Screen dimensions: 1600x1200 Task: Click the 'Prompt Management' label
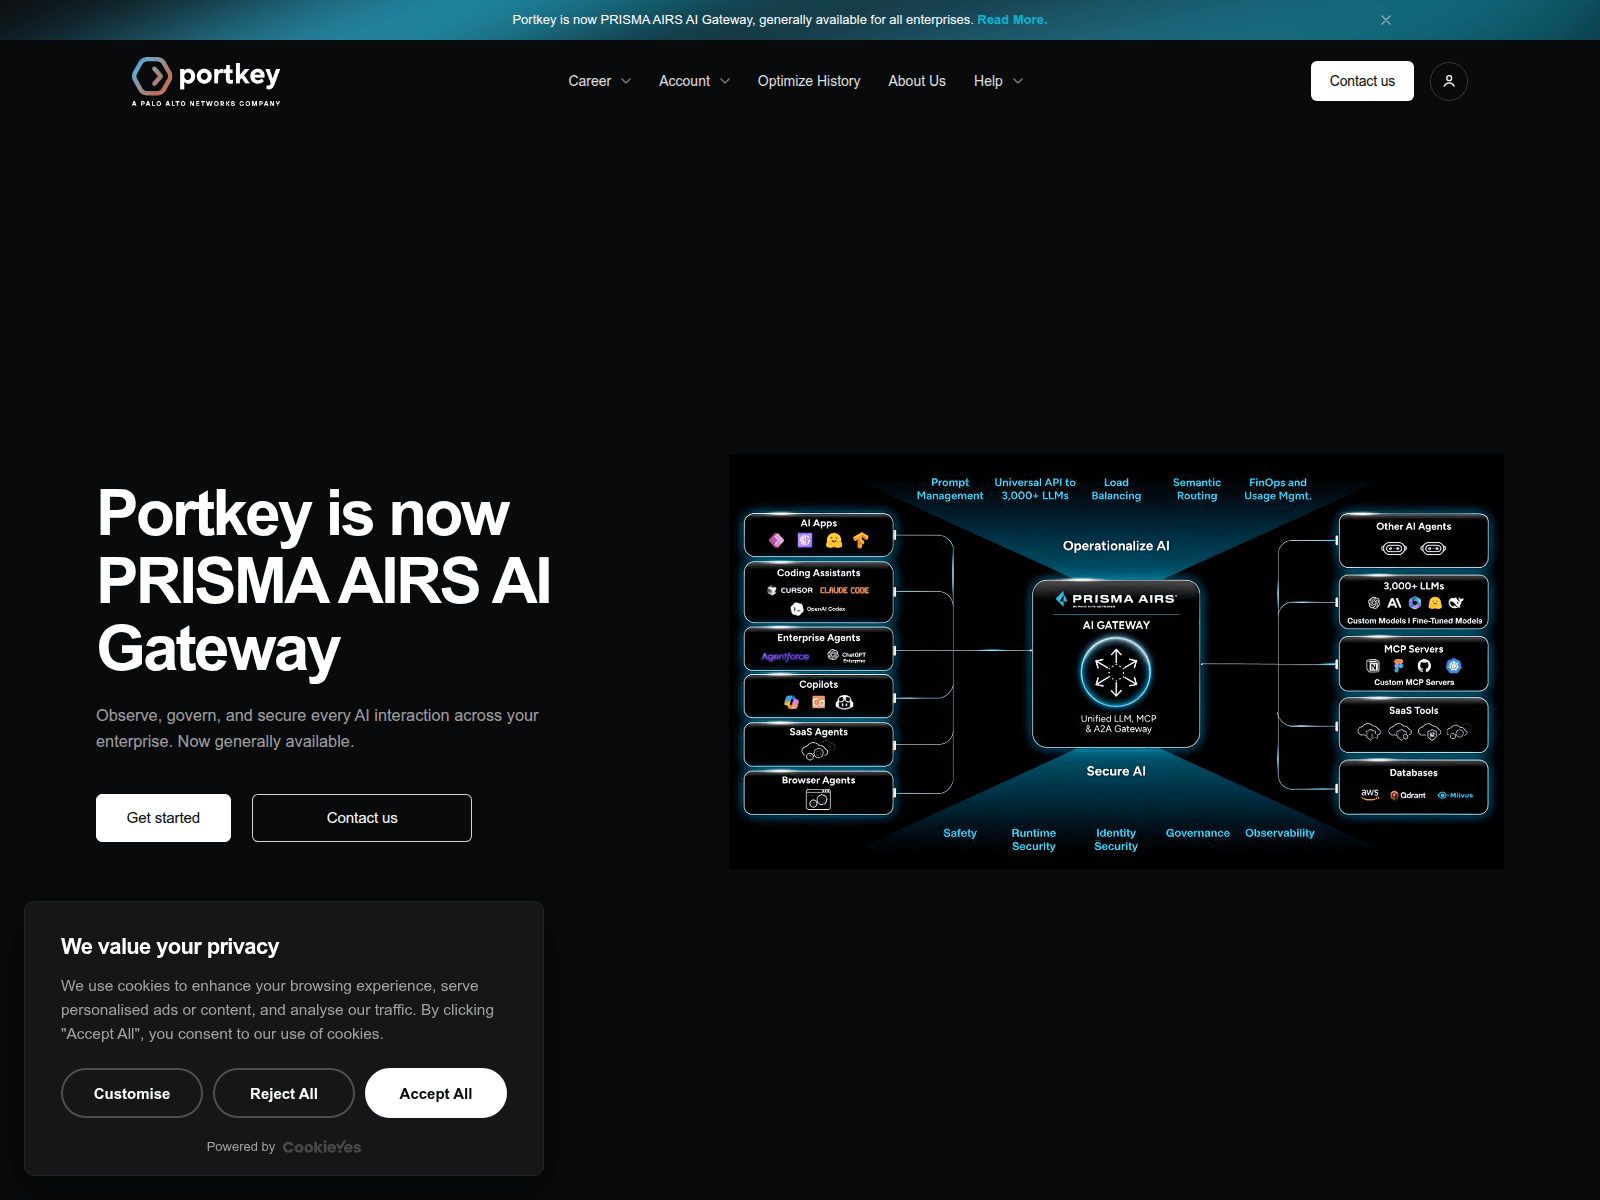pyautogui.click(x=950, y=489)
